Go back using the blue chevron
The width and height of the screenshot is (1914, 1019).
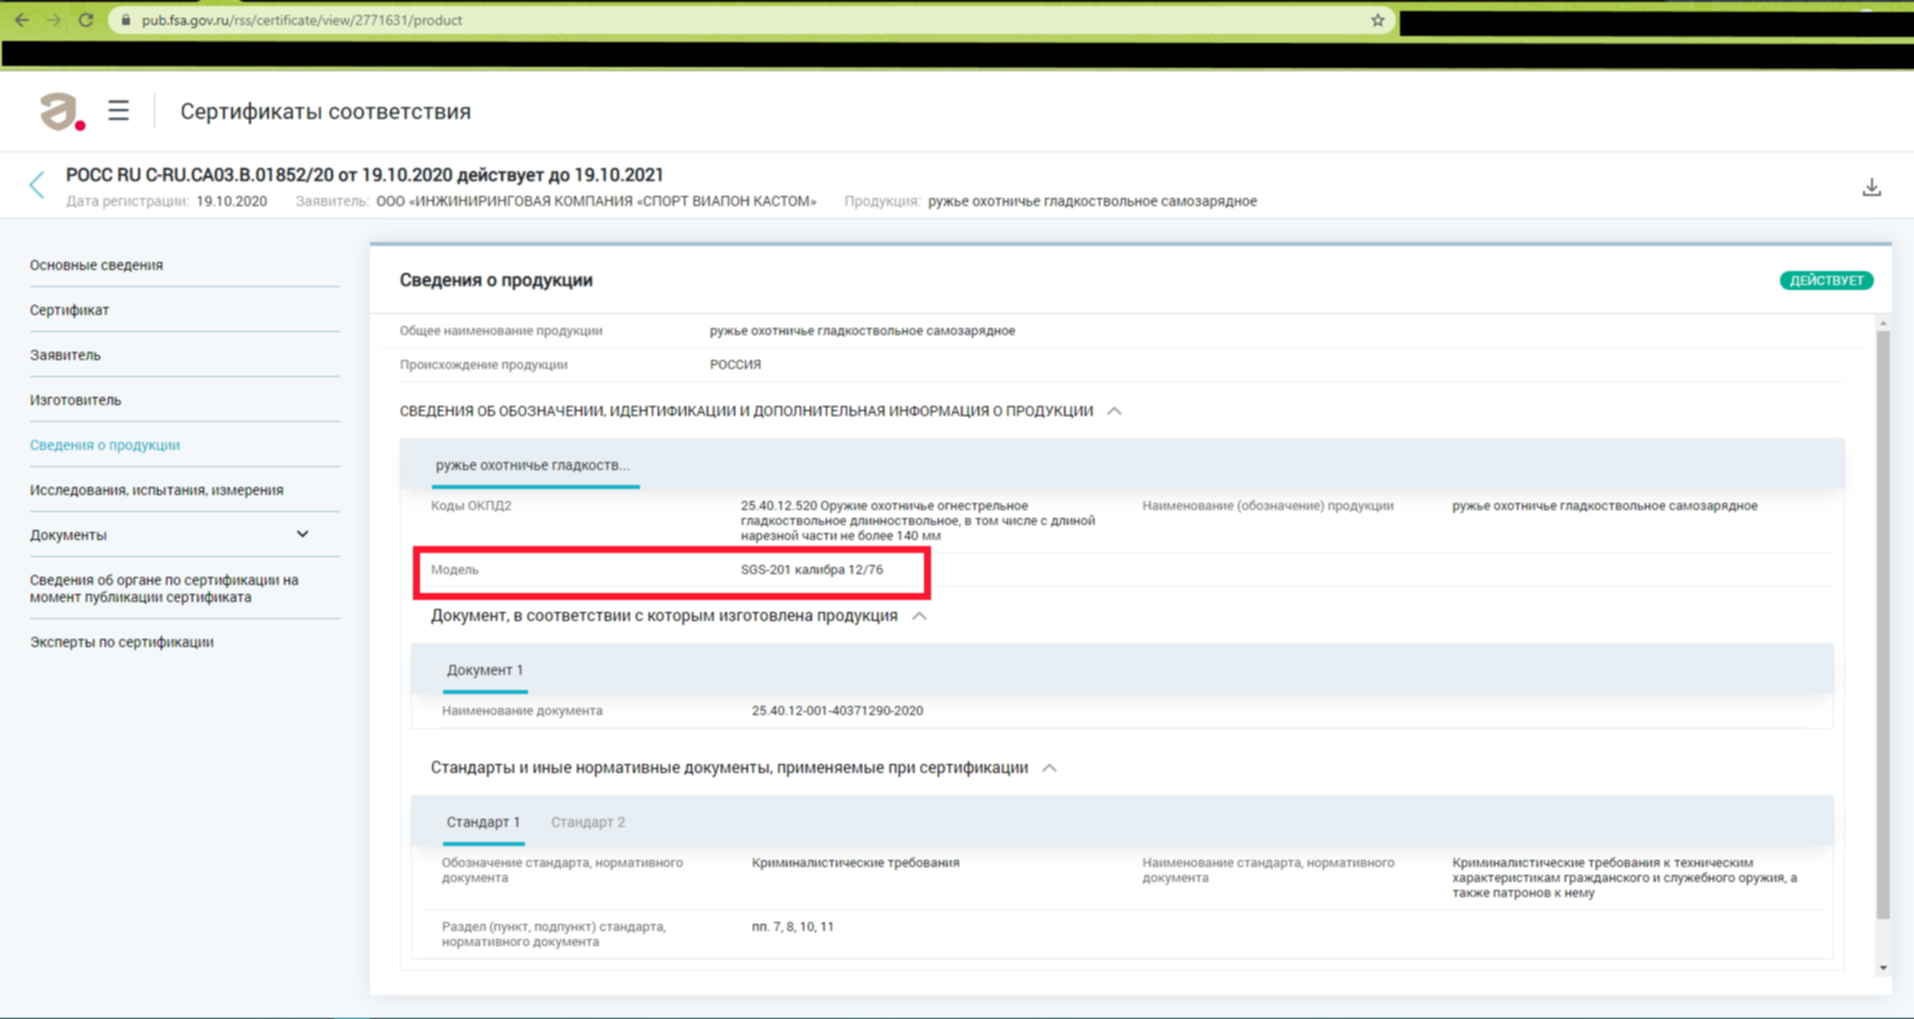point(37,185)
